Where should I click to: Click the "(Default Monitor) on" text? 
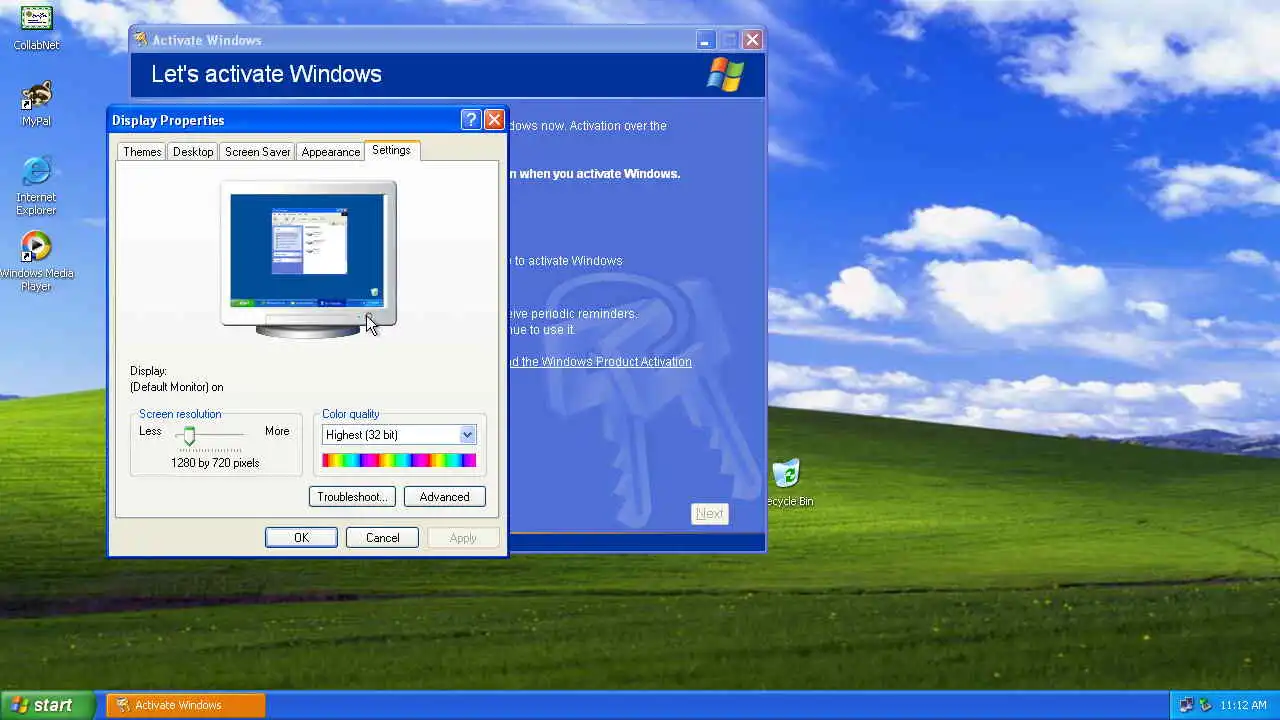[x=177, y=387]
